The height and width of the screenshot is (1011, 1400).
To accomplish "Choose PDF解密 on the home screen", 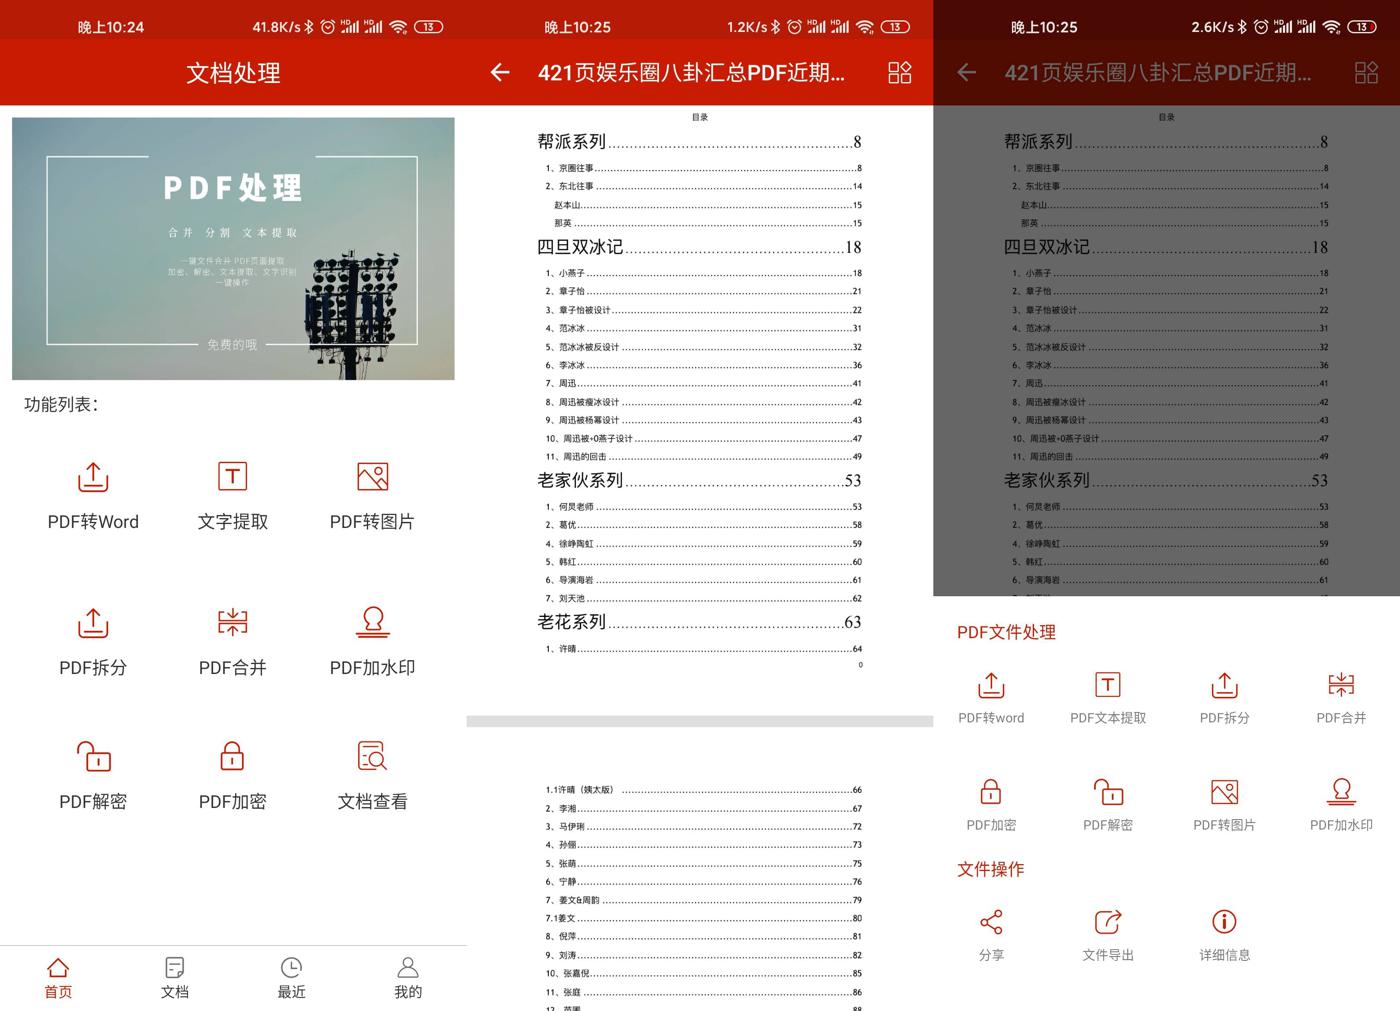I will pyautogui.click(x=93, y=775).
